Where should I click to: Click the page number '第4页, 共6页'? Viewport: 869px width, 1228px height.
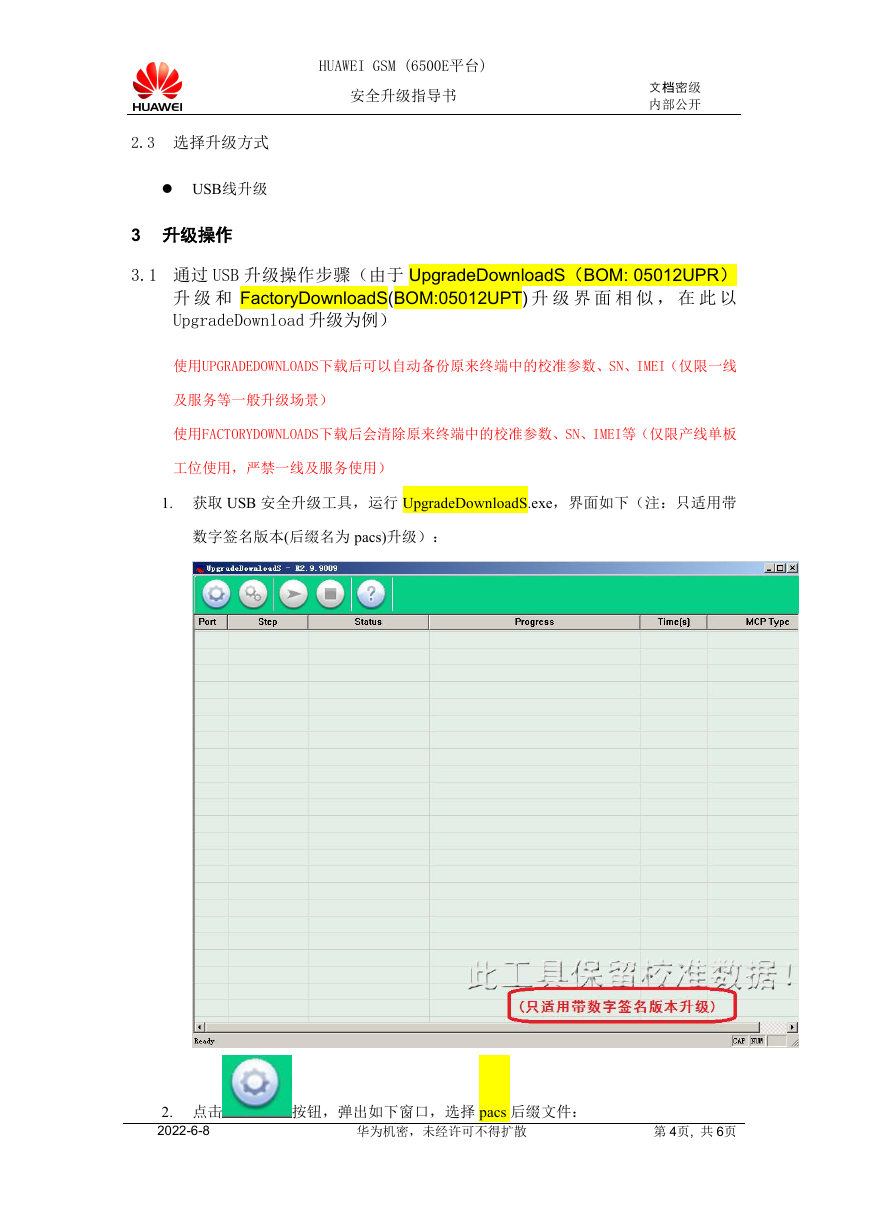click(695, 1132)
